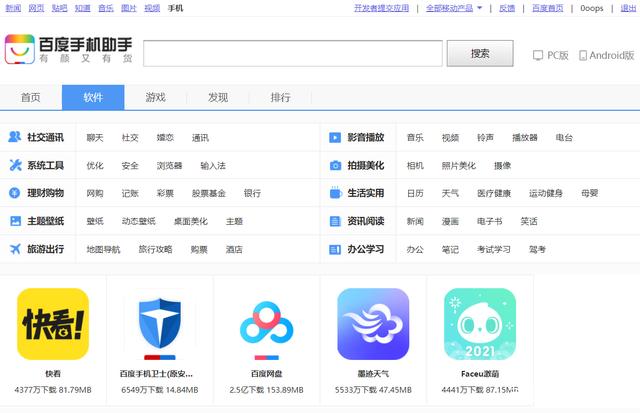Click the 墨迹天气 app name text
This screenshot has width=640, height=413.
click(373, 373)
